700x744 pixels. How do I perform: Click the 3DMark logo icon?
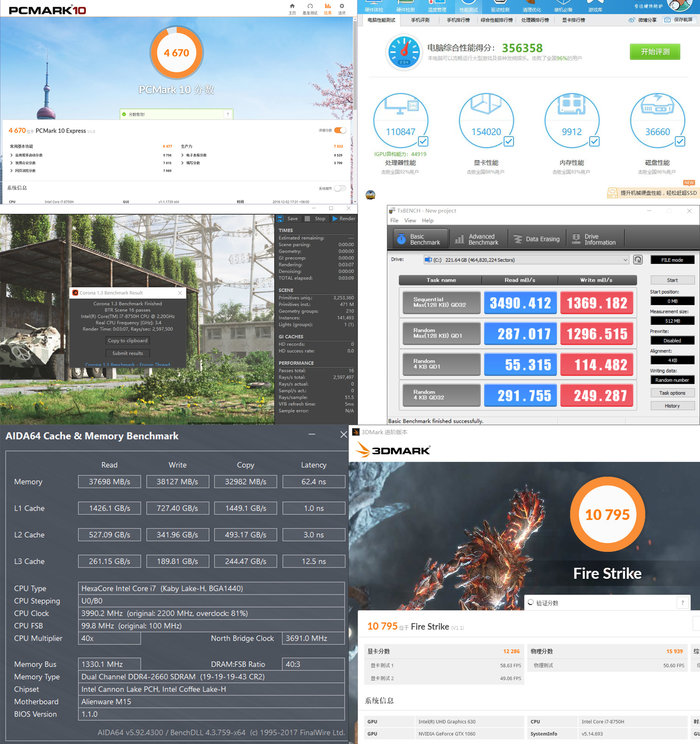coord(363,450)
